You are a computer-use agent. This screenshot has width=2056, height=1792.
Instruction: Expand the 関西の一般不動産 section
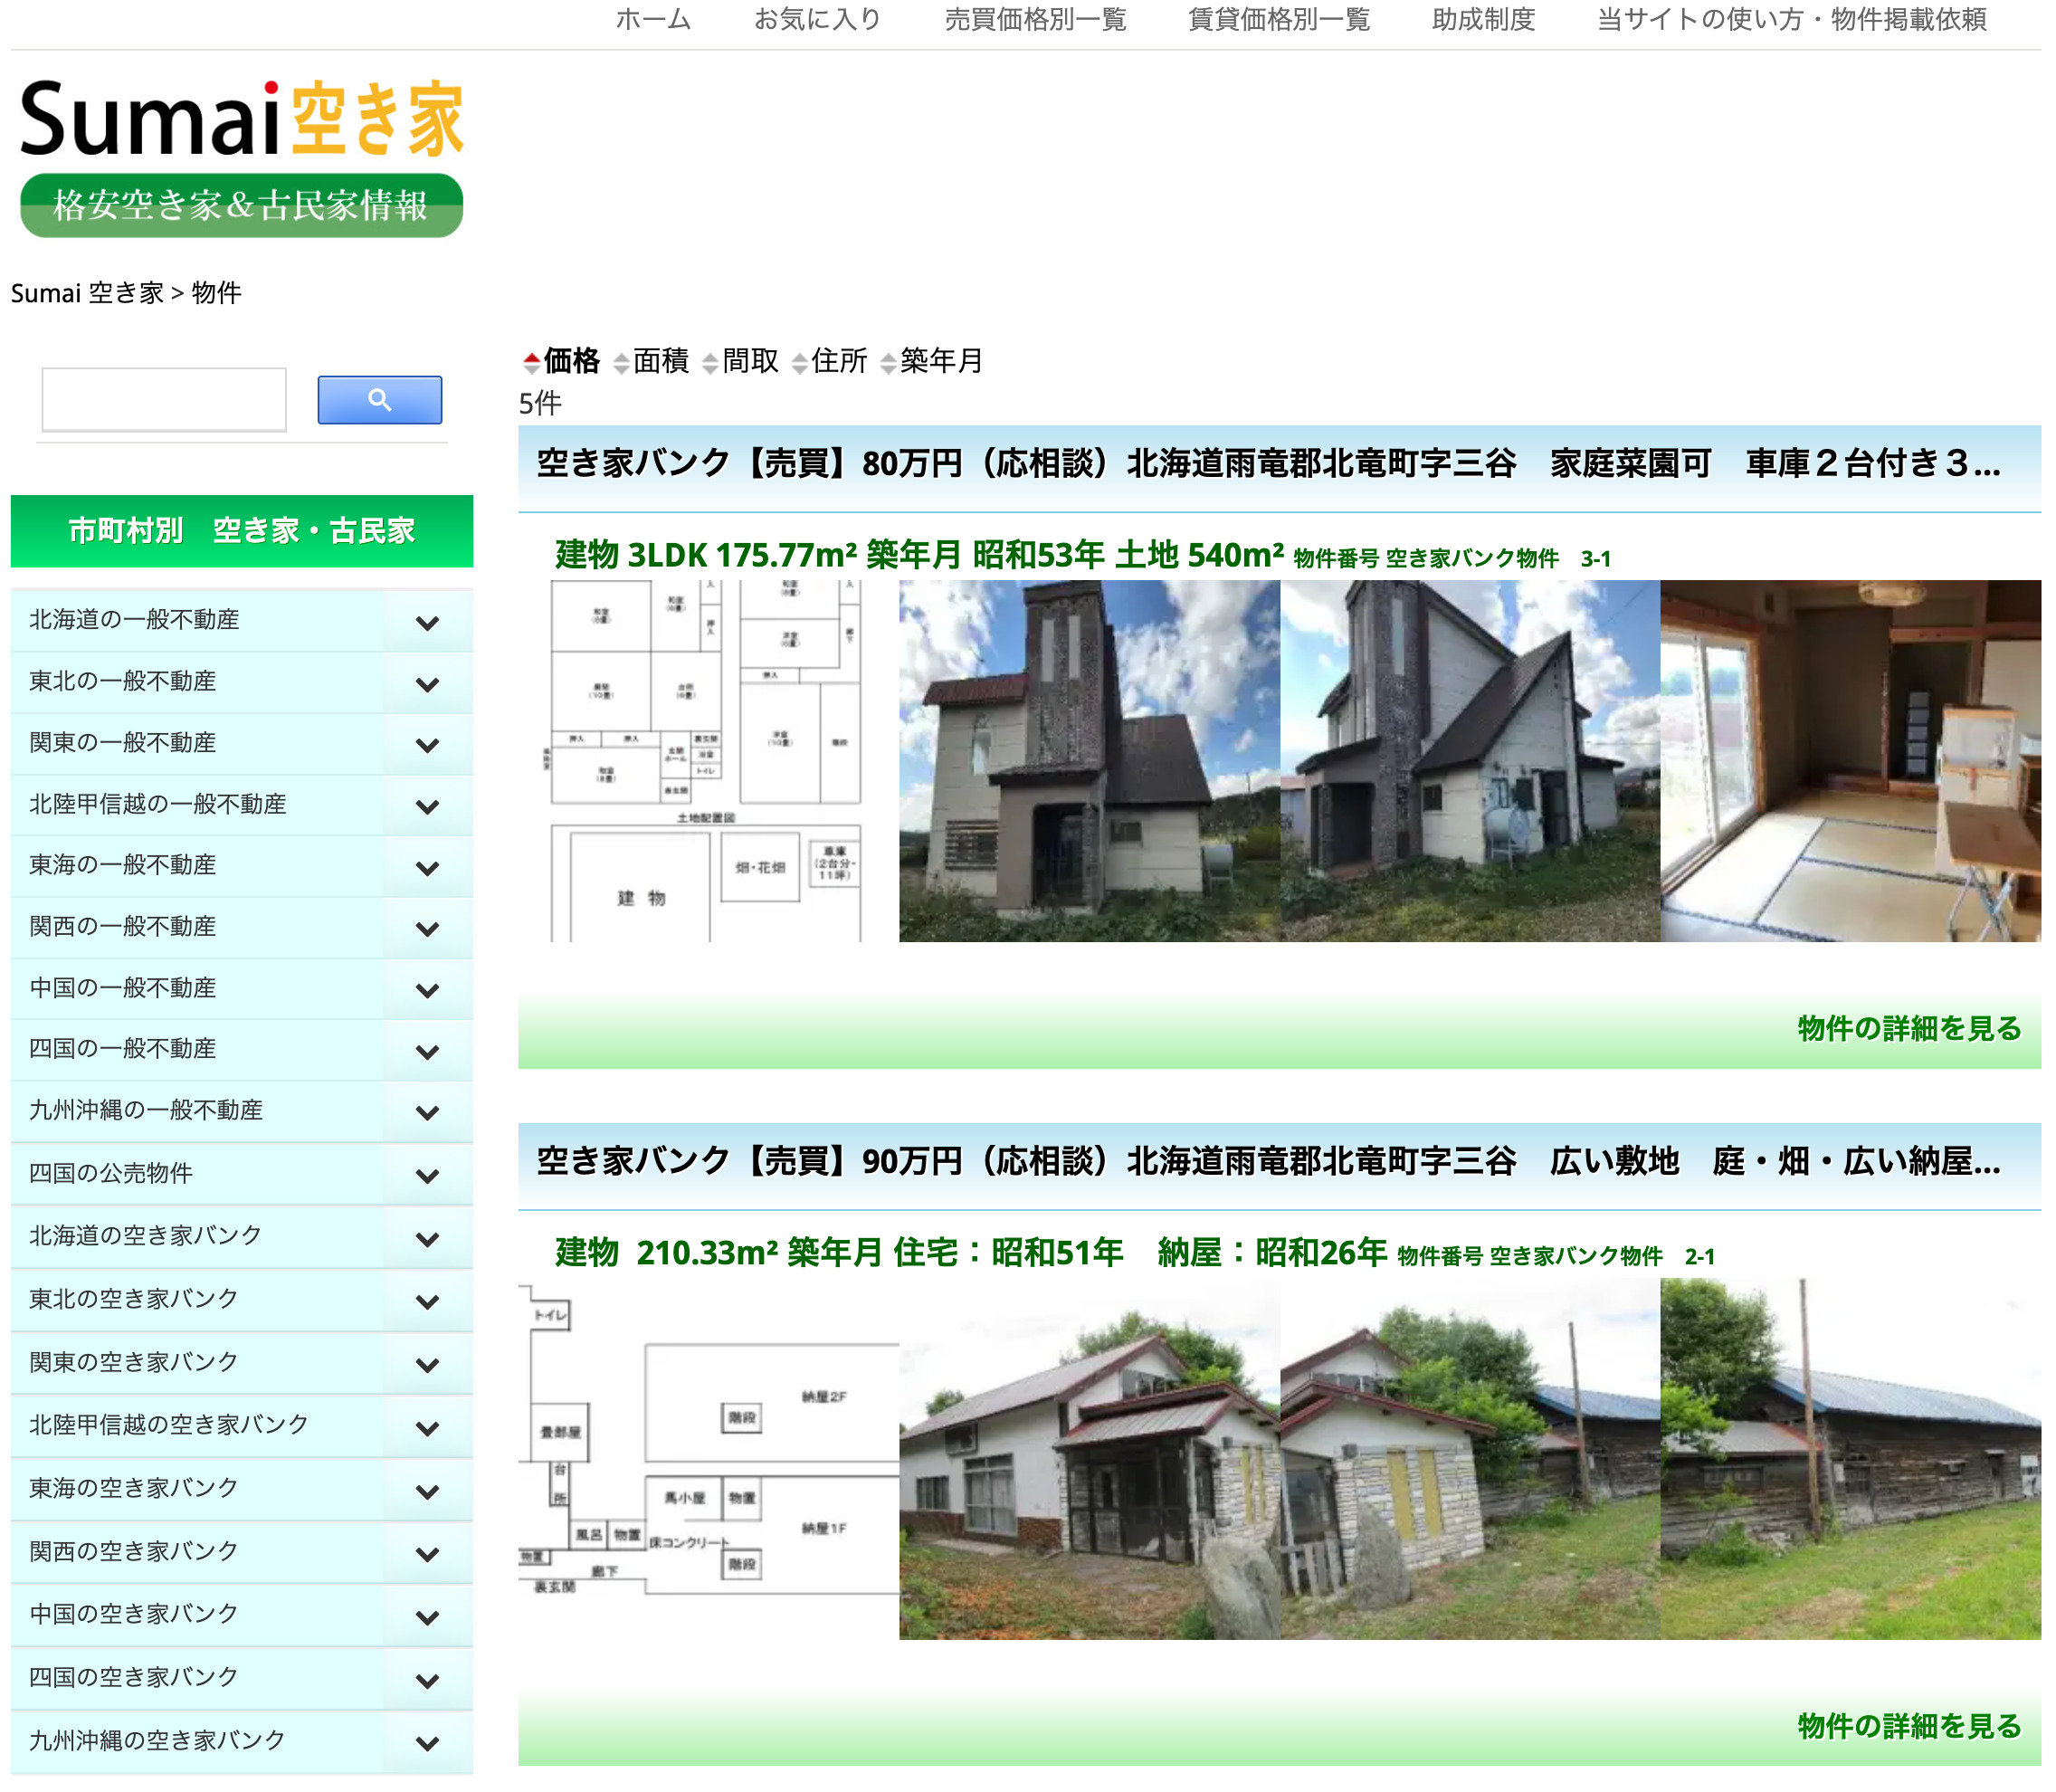tap(428, 927)
